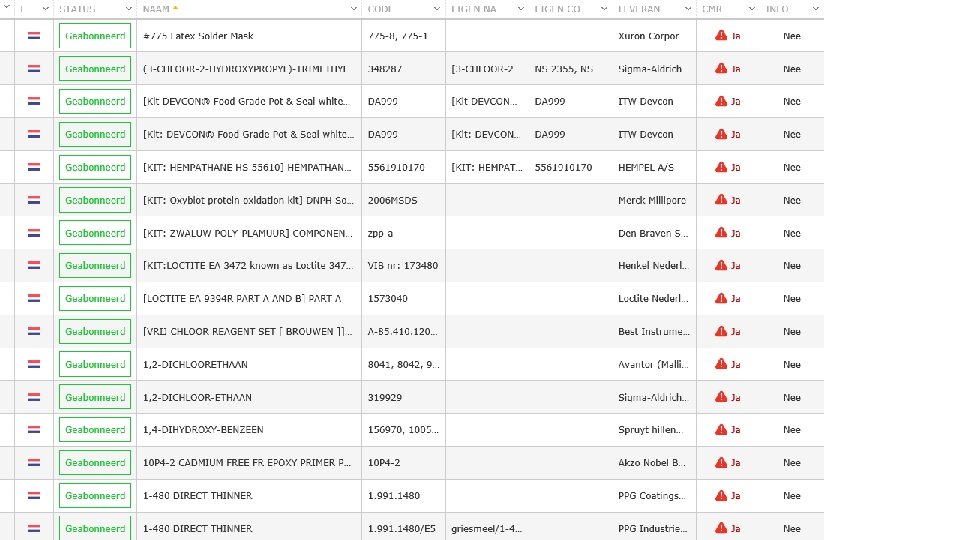This screenshot has width=960, height=540.
Task: Sort by the EIGEN CO column header
Action: 558,9
